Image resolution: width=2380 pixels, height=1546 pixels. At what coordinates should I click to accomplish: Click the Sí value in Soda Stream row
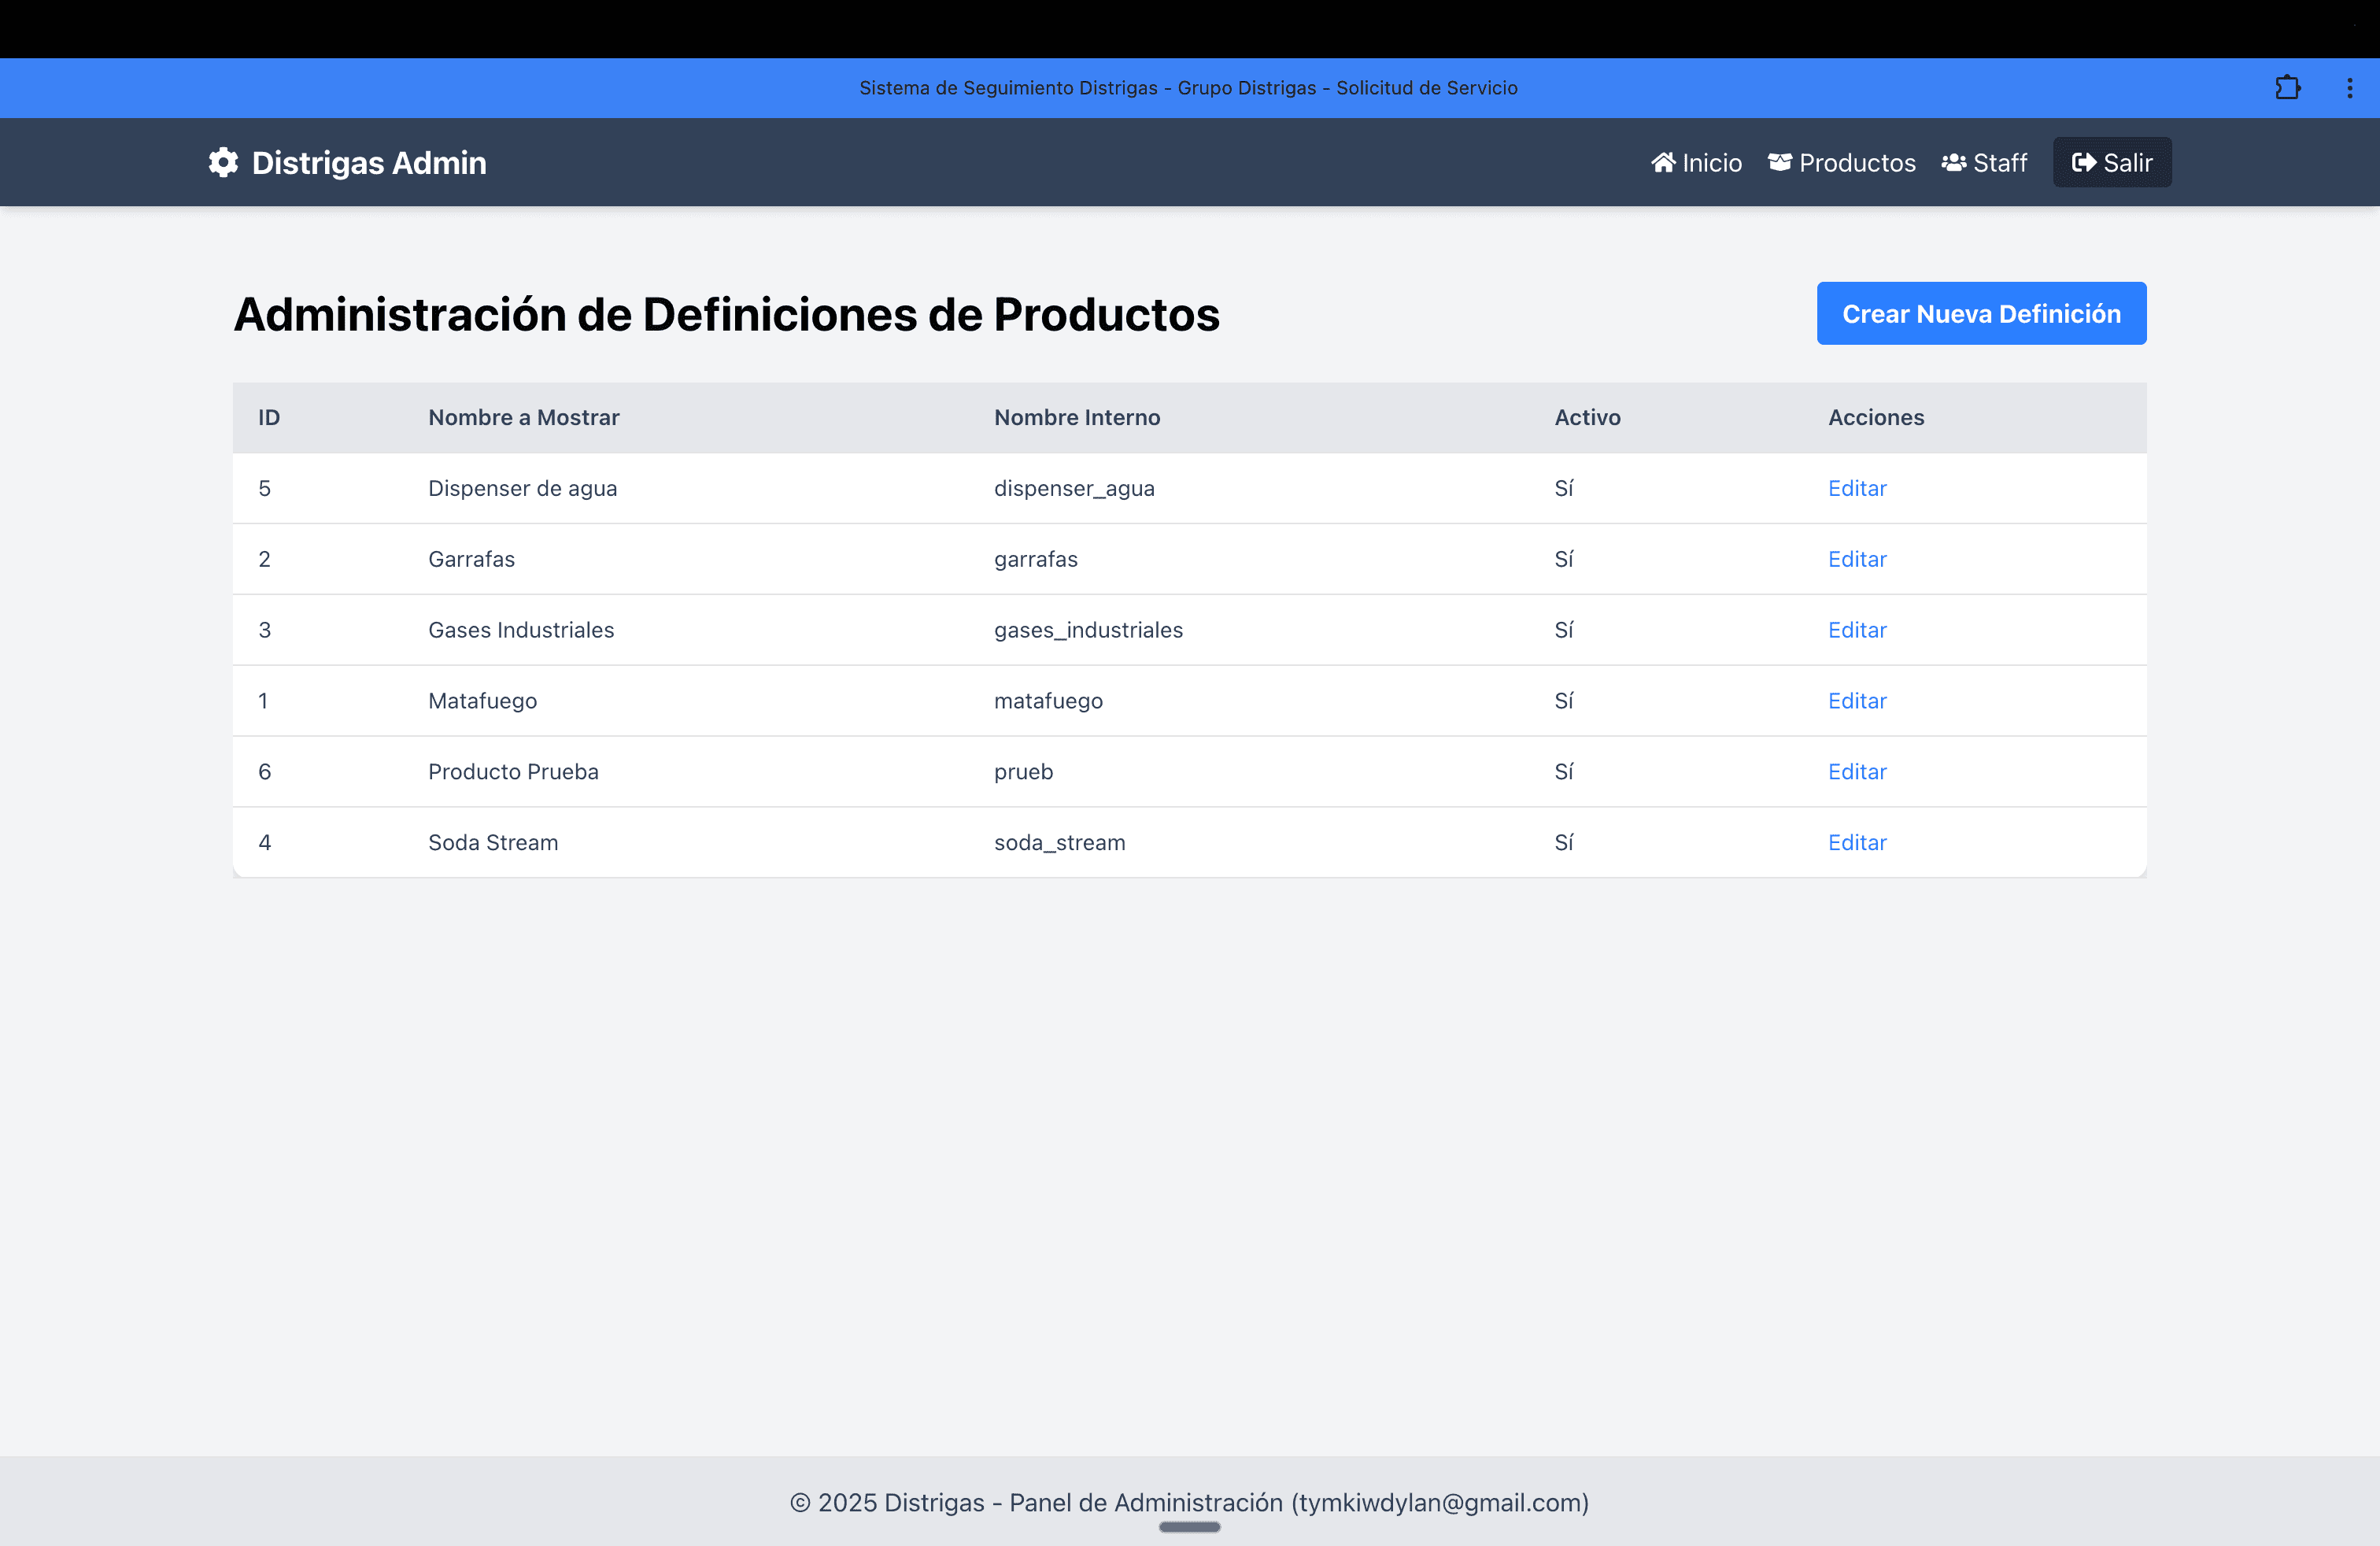(x=1564, y=843)
